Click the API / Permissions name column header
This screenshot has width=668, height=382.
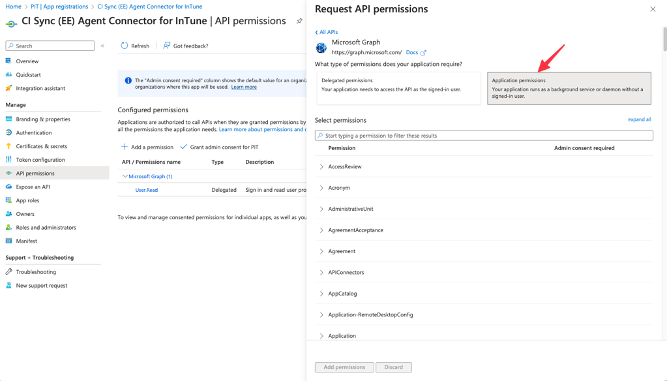coord(151,162)
